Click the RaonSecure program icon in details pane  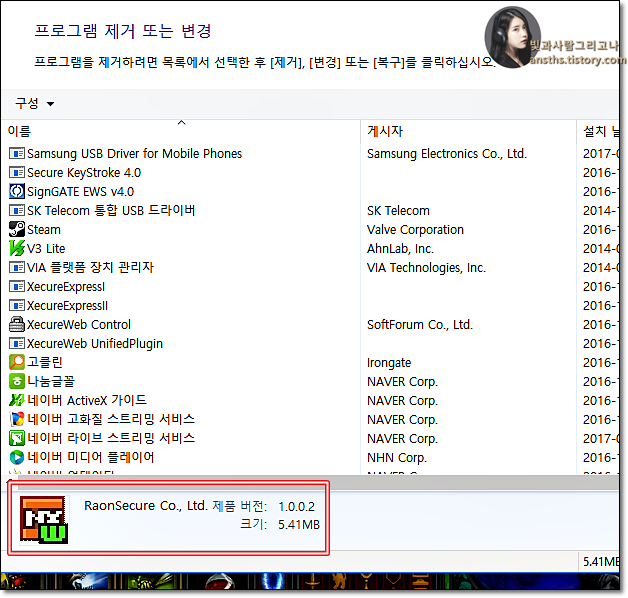click(44, 520)
